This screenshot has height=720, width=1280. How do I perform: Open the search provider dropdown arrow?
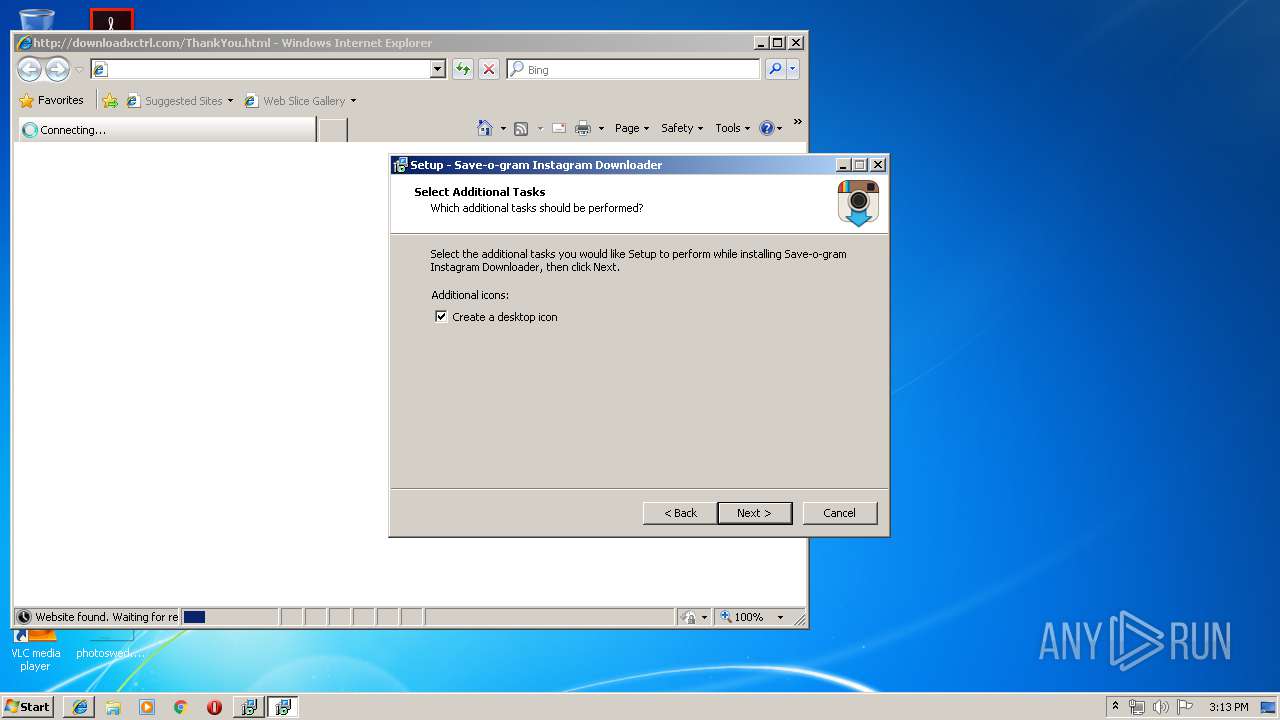click(x=793, y=69)
